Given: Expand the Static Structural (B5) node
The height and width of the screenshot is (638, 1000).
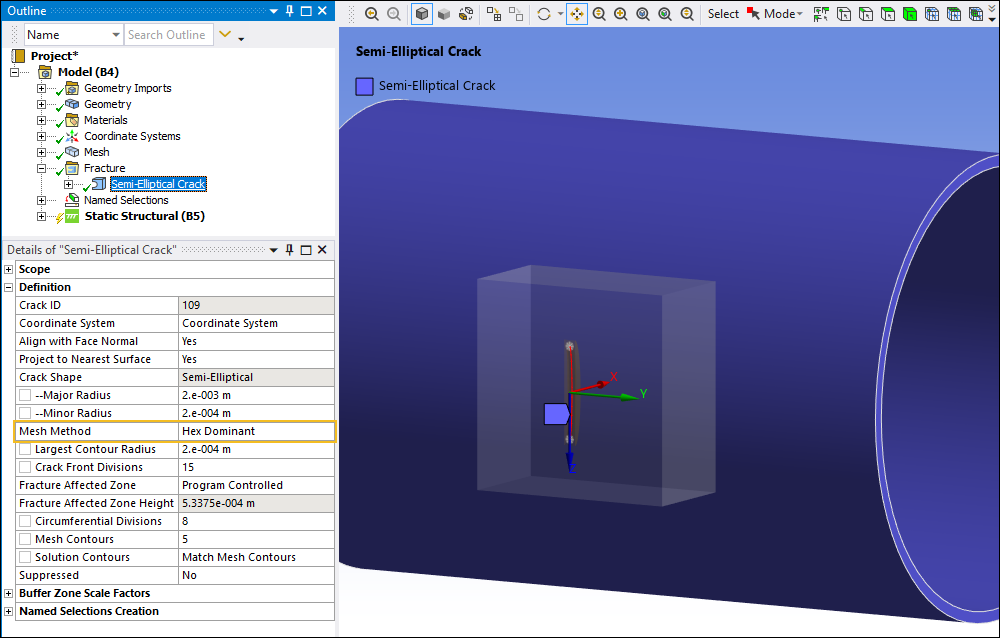Looking at the screenshot, I should 41,216.
